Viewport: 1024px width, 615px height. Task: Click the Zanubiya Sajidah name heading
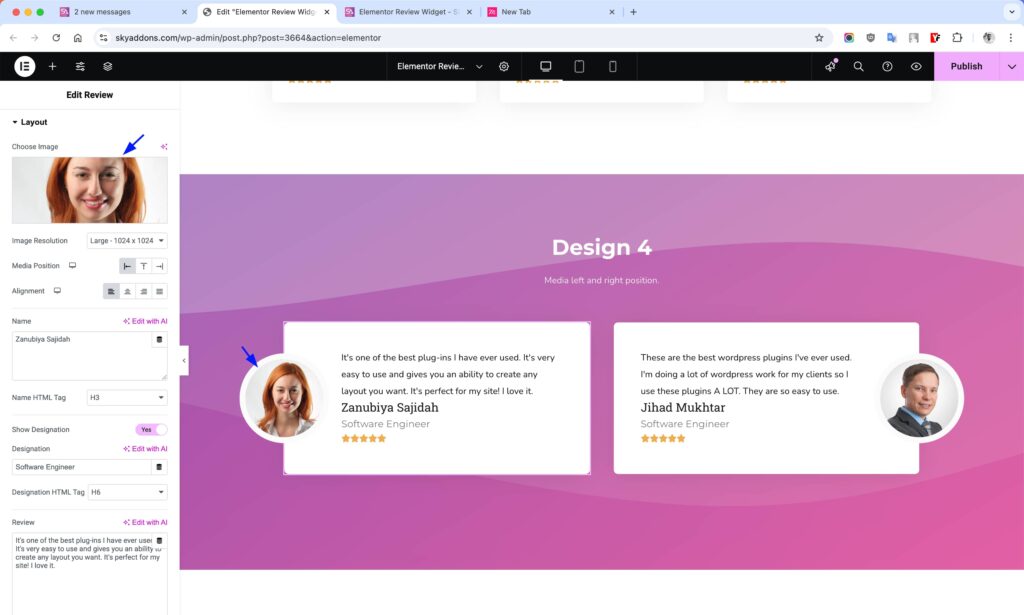[390, 407]
